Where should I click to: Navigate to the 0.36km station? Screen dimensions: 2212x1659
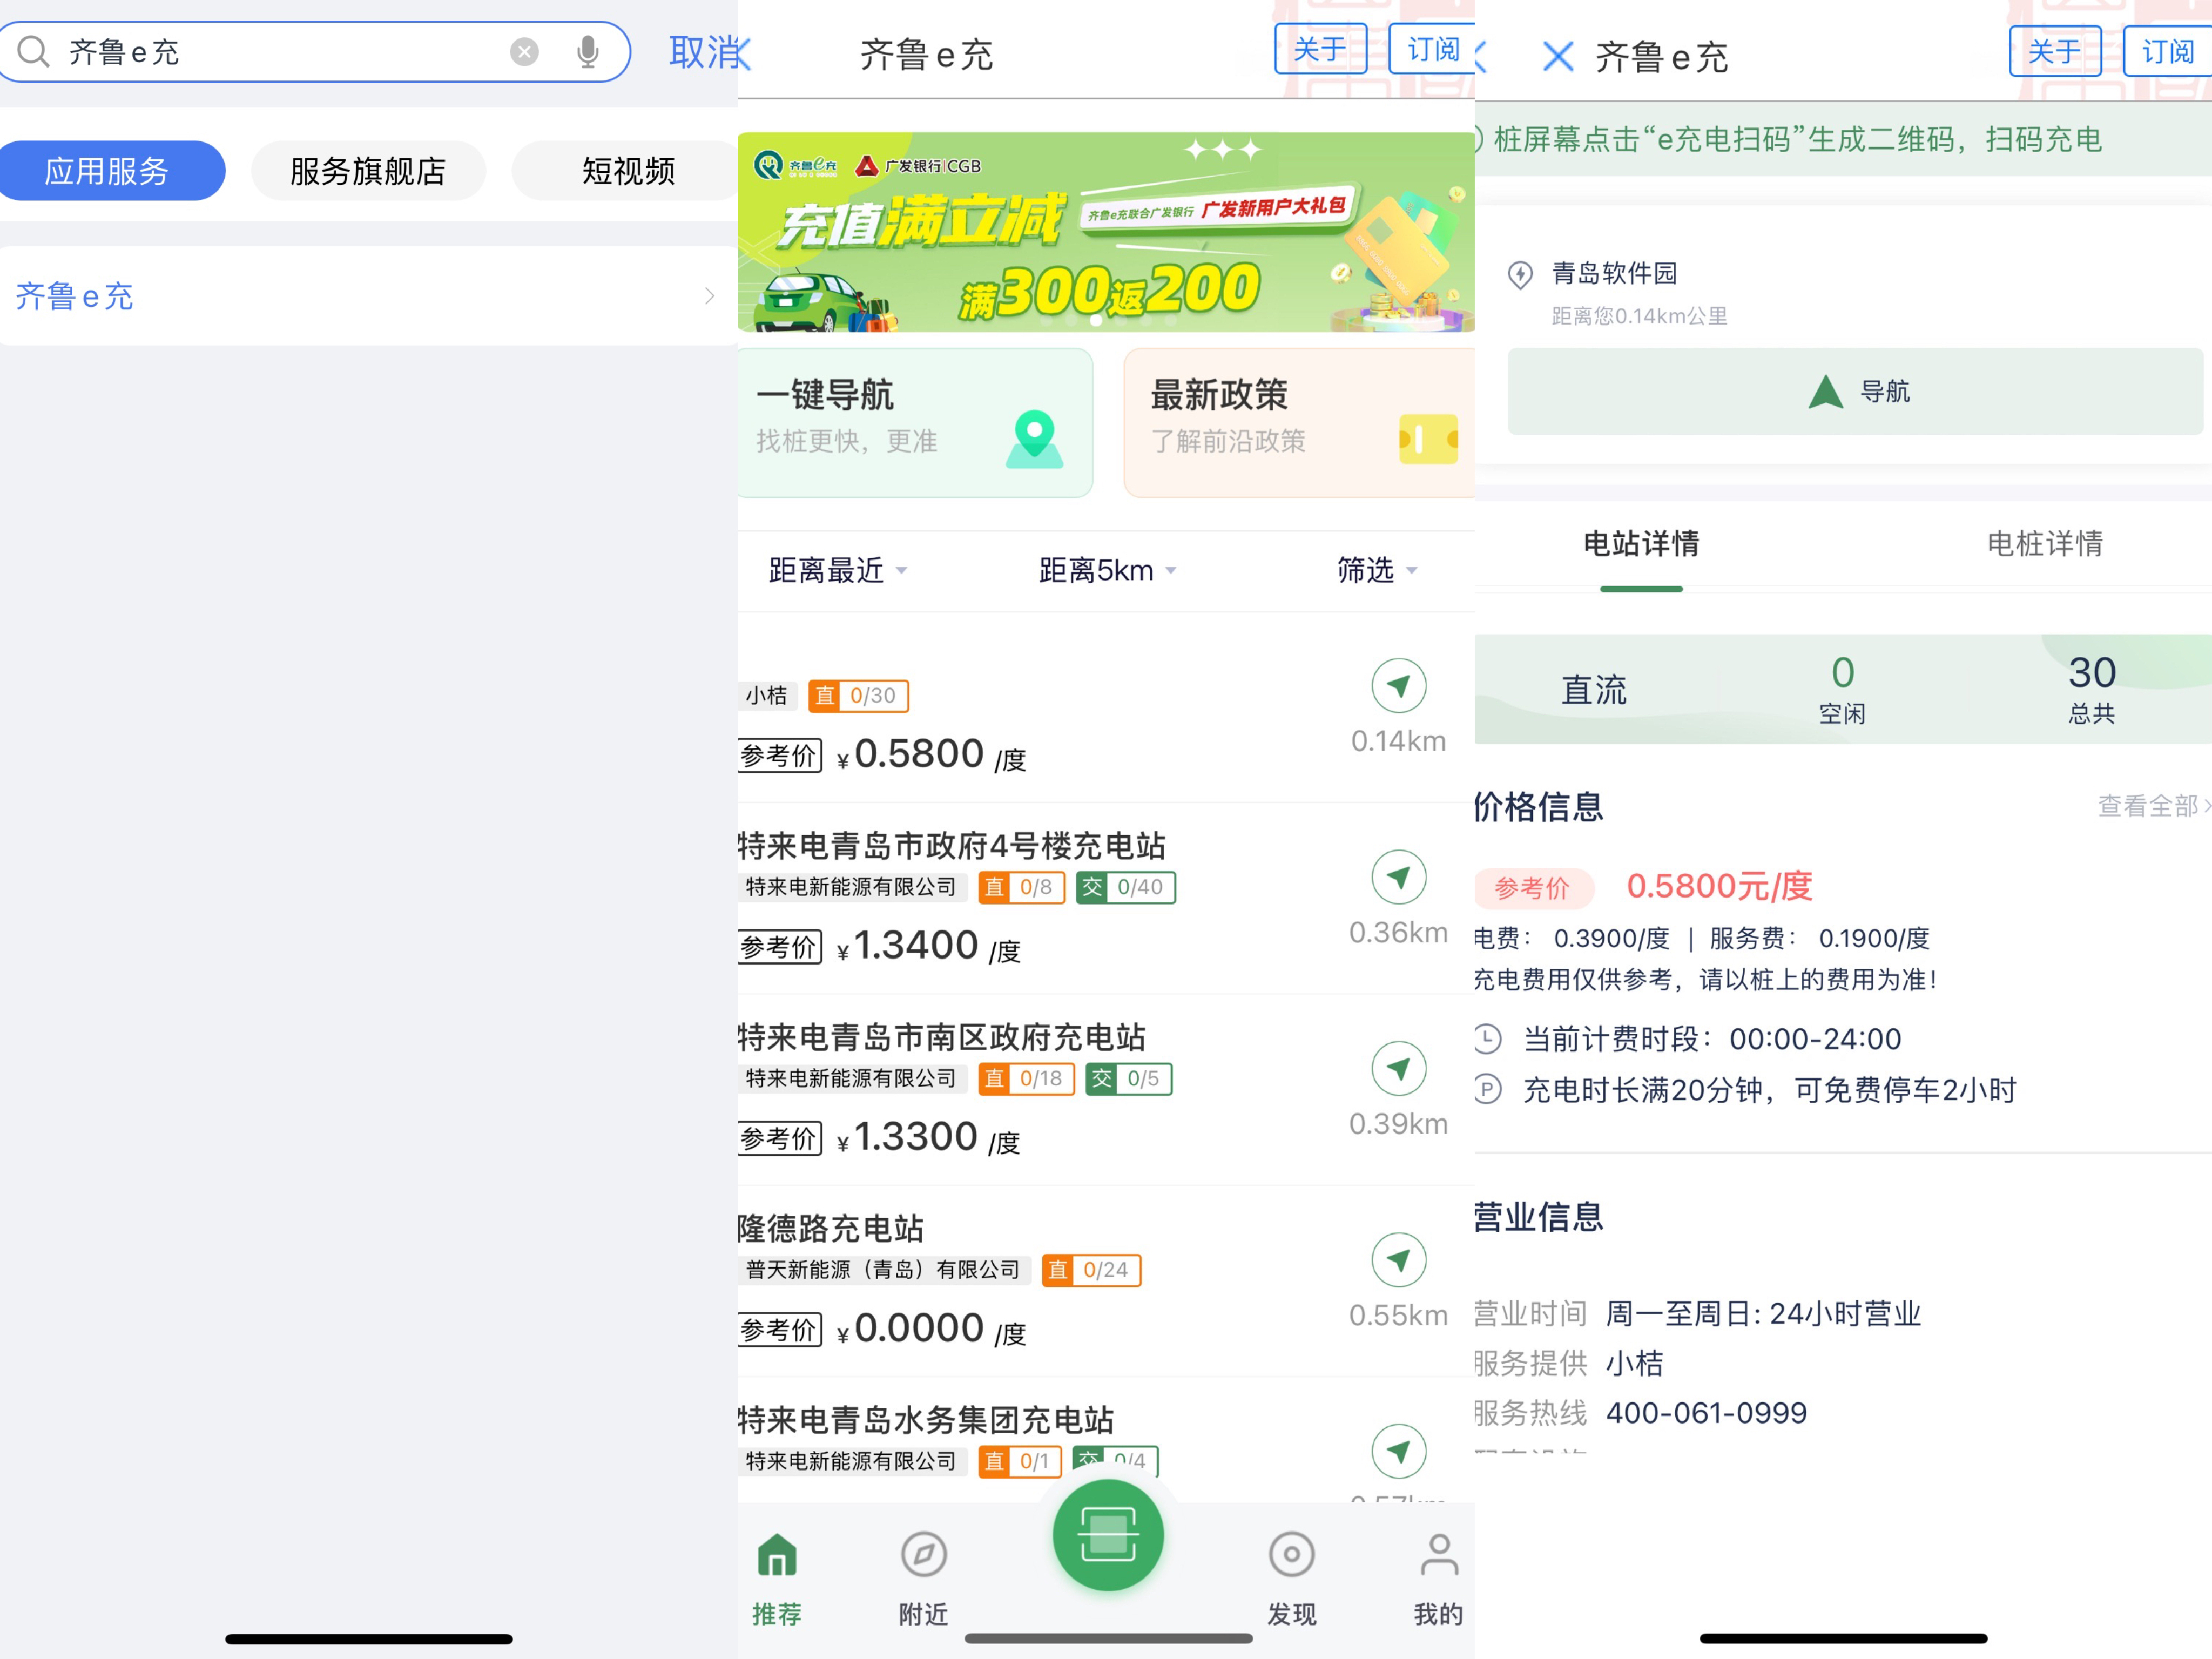[1399, 877]
